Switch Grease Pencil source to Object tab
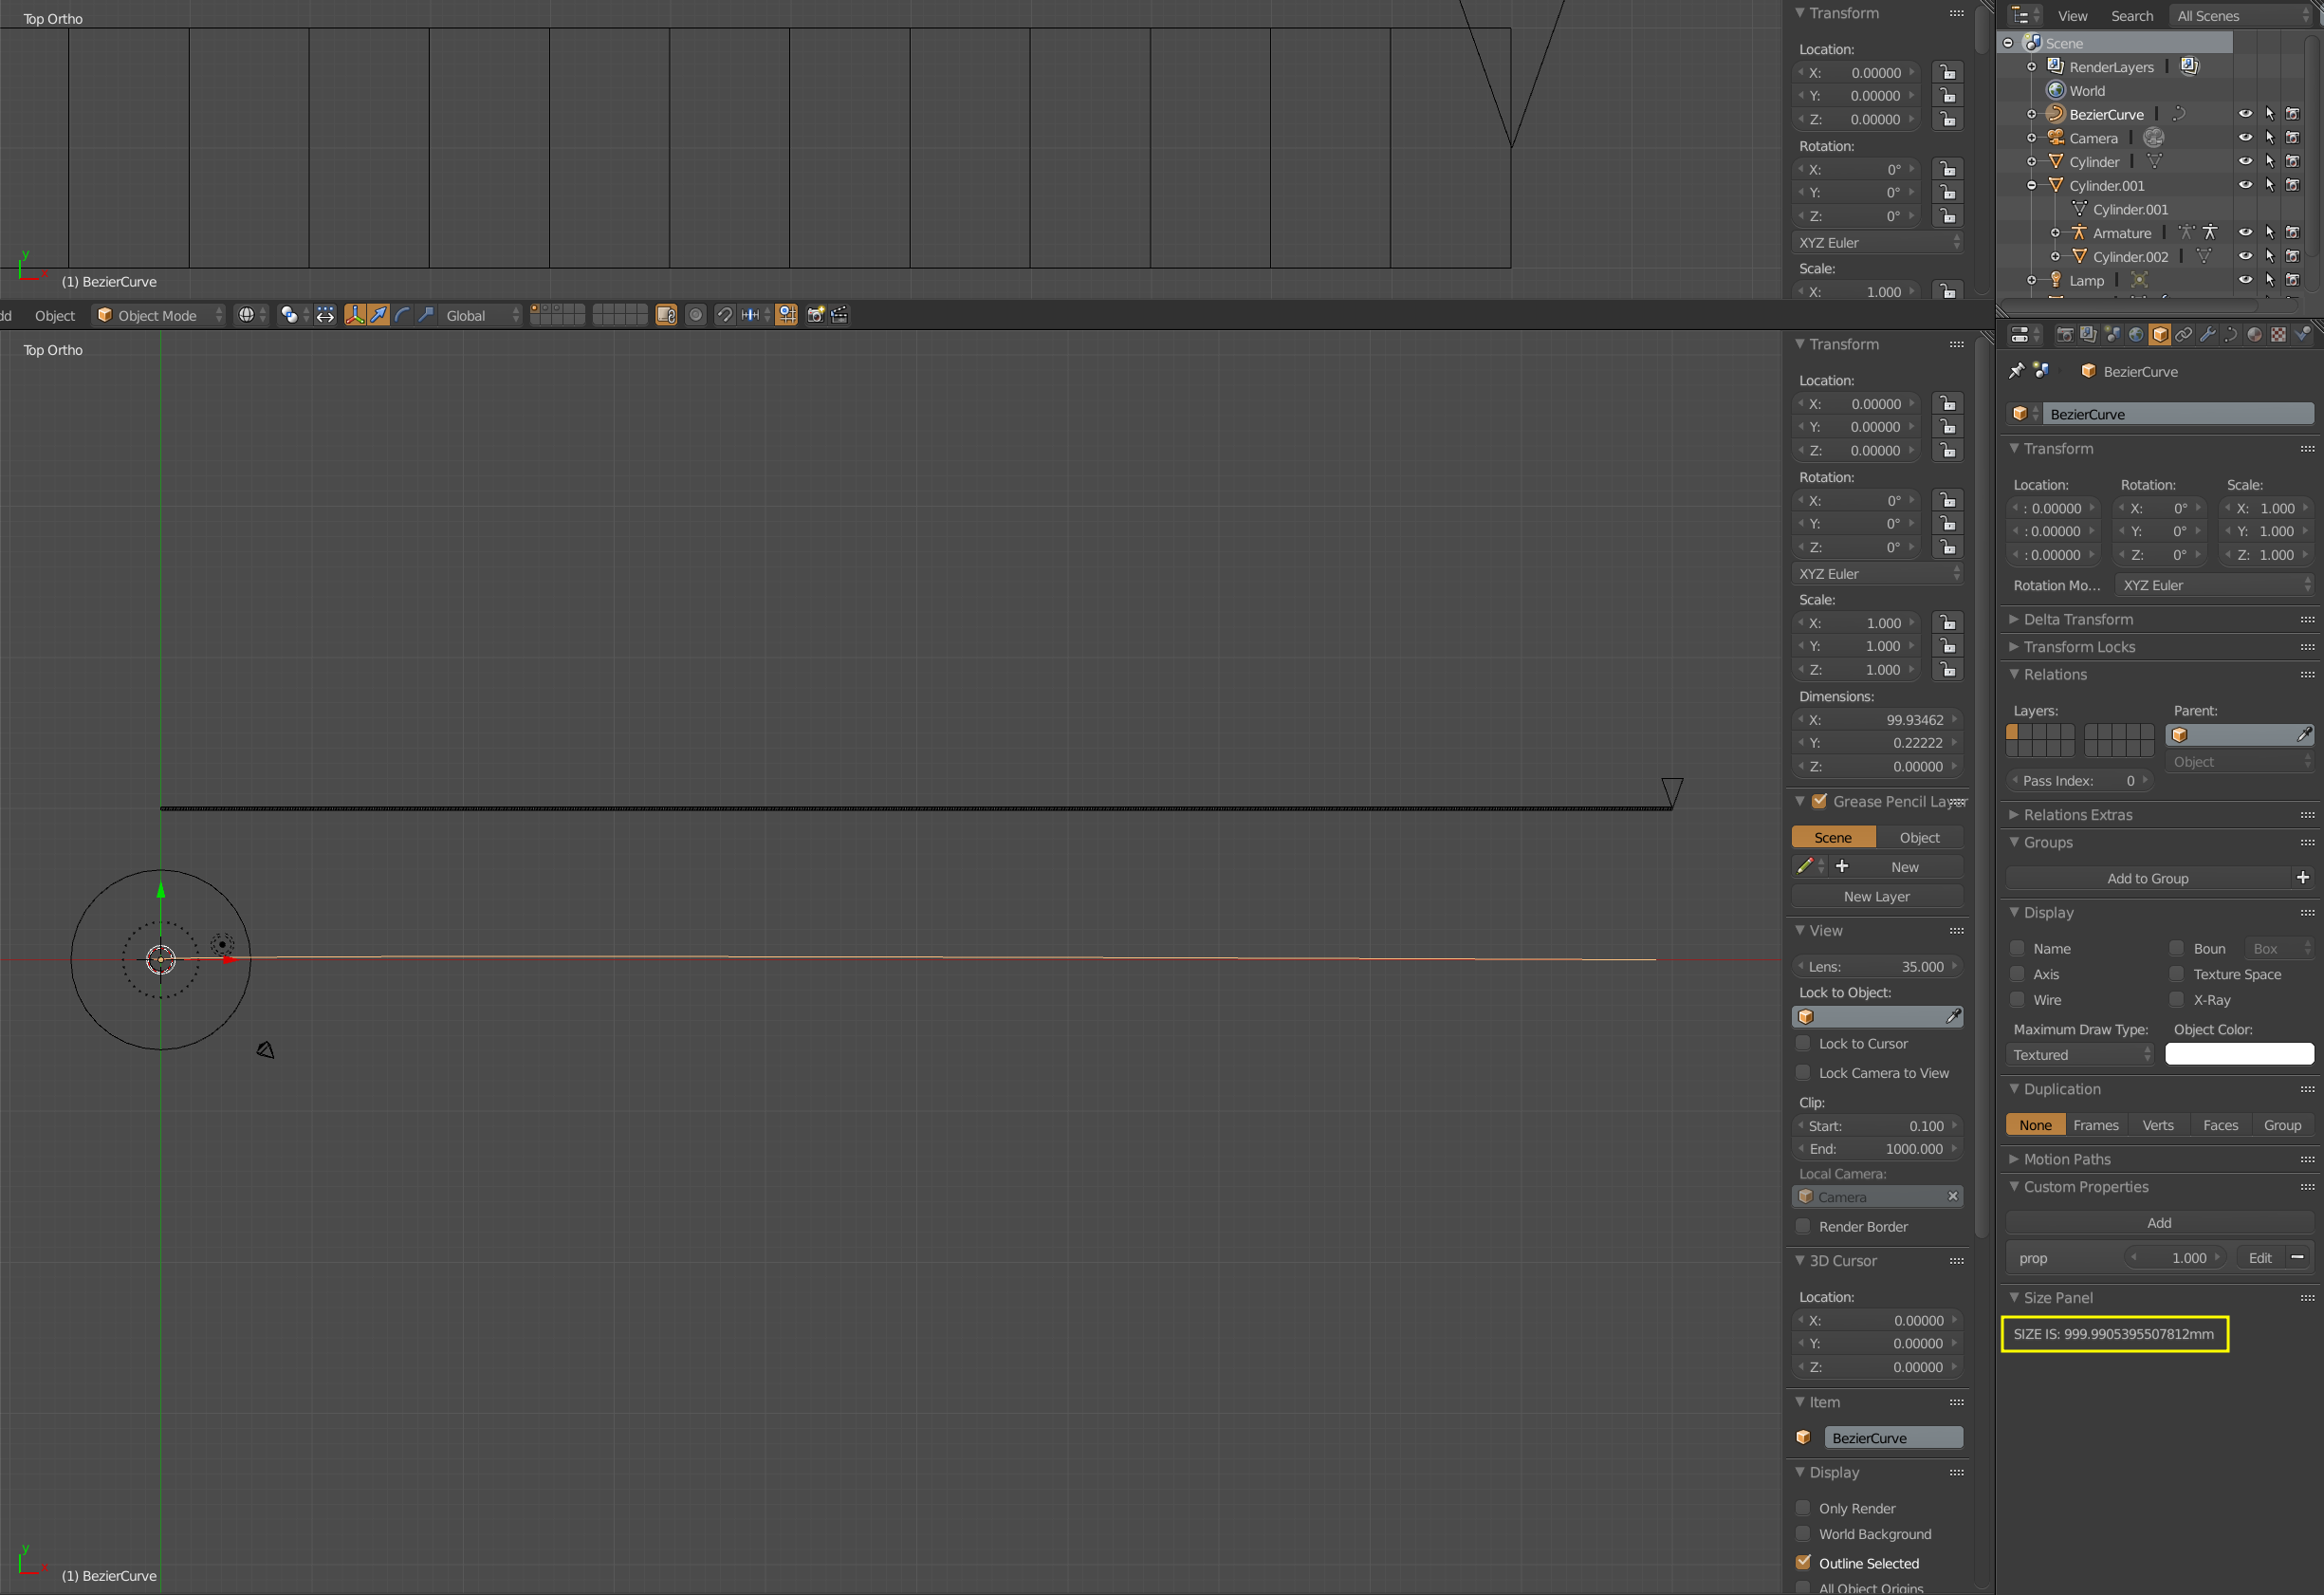The image size is (2324, 1595). (1918, 837)
